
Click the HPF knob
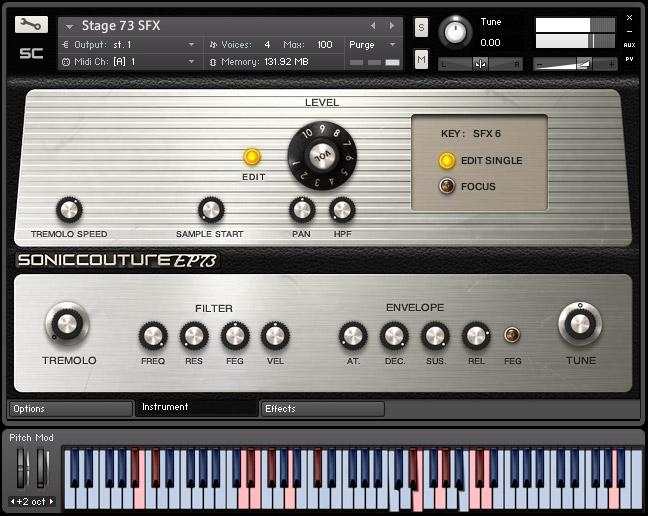point(342,210)
